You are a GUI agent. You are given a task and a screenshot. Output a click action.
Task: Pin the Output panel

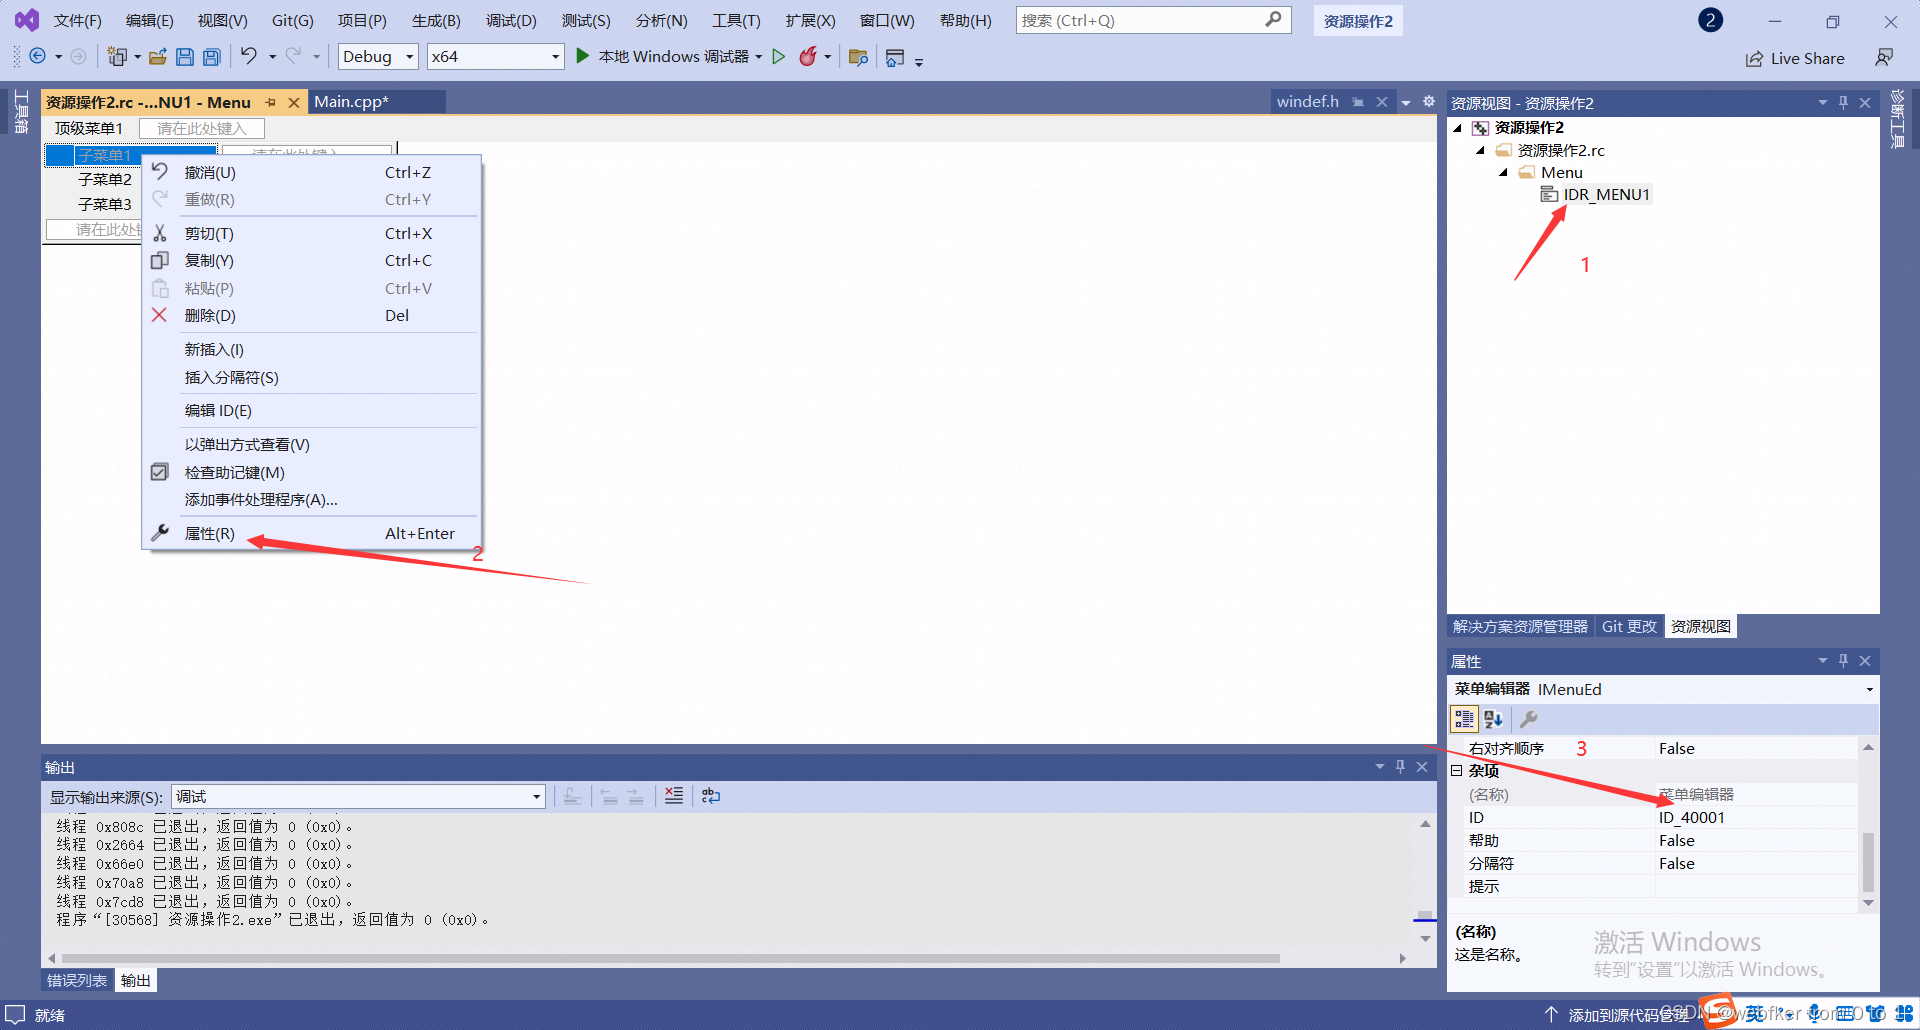click(x=1400, y=766)
